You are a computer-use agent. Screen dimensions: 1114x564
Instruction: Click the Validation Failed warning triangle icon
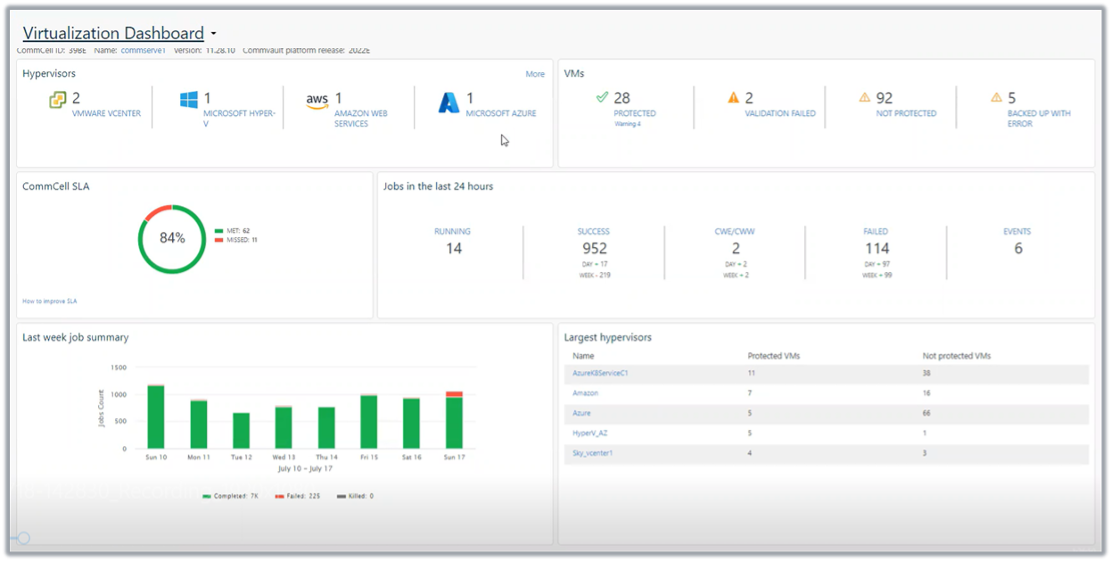pos(733,98)
